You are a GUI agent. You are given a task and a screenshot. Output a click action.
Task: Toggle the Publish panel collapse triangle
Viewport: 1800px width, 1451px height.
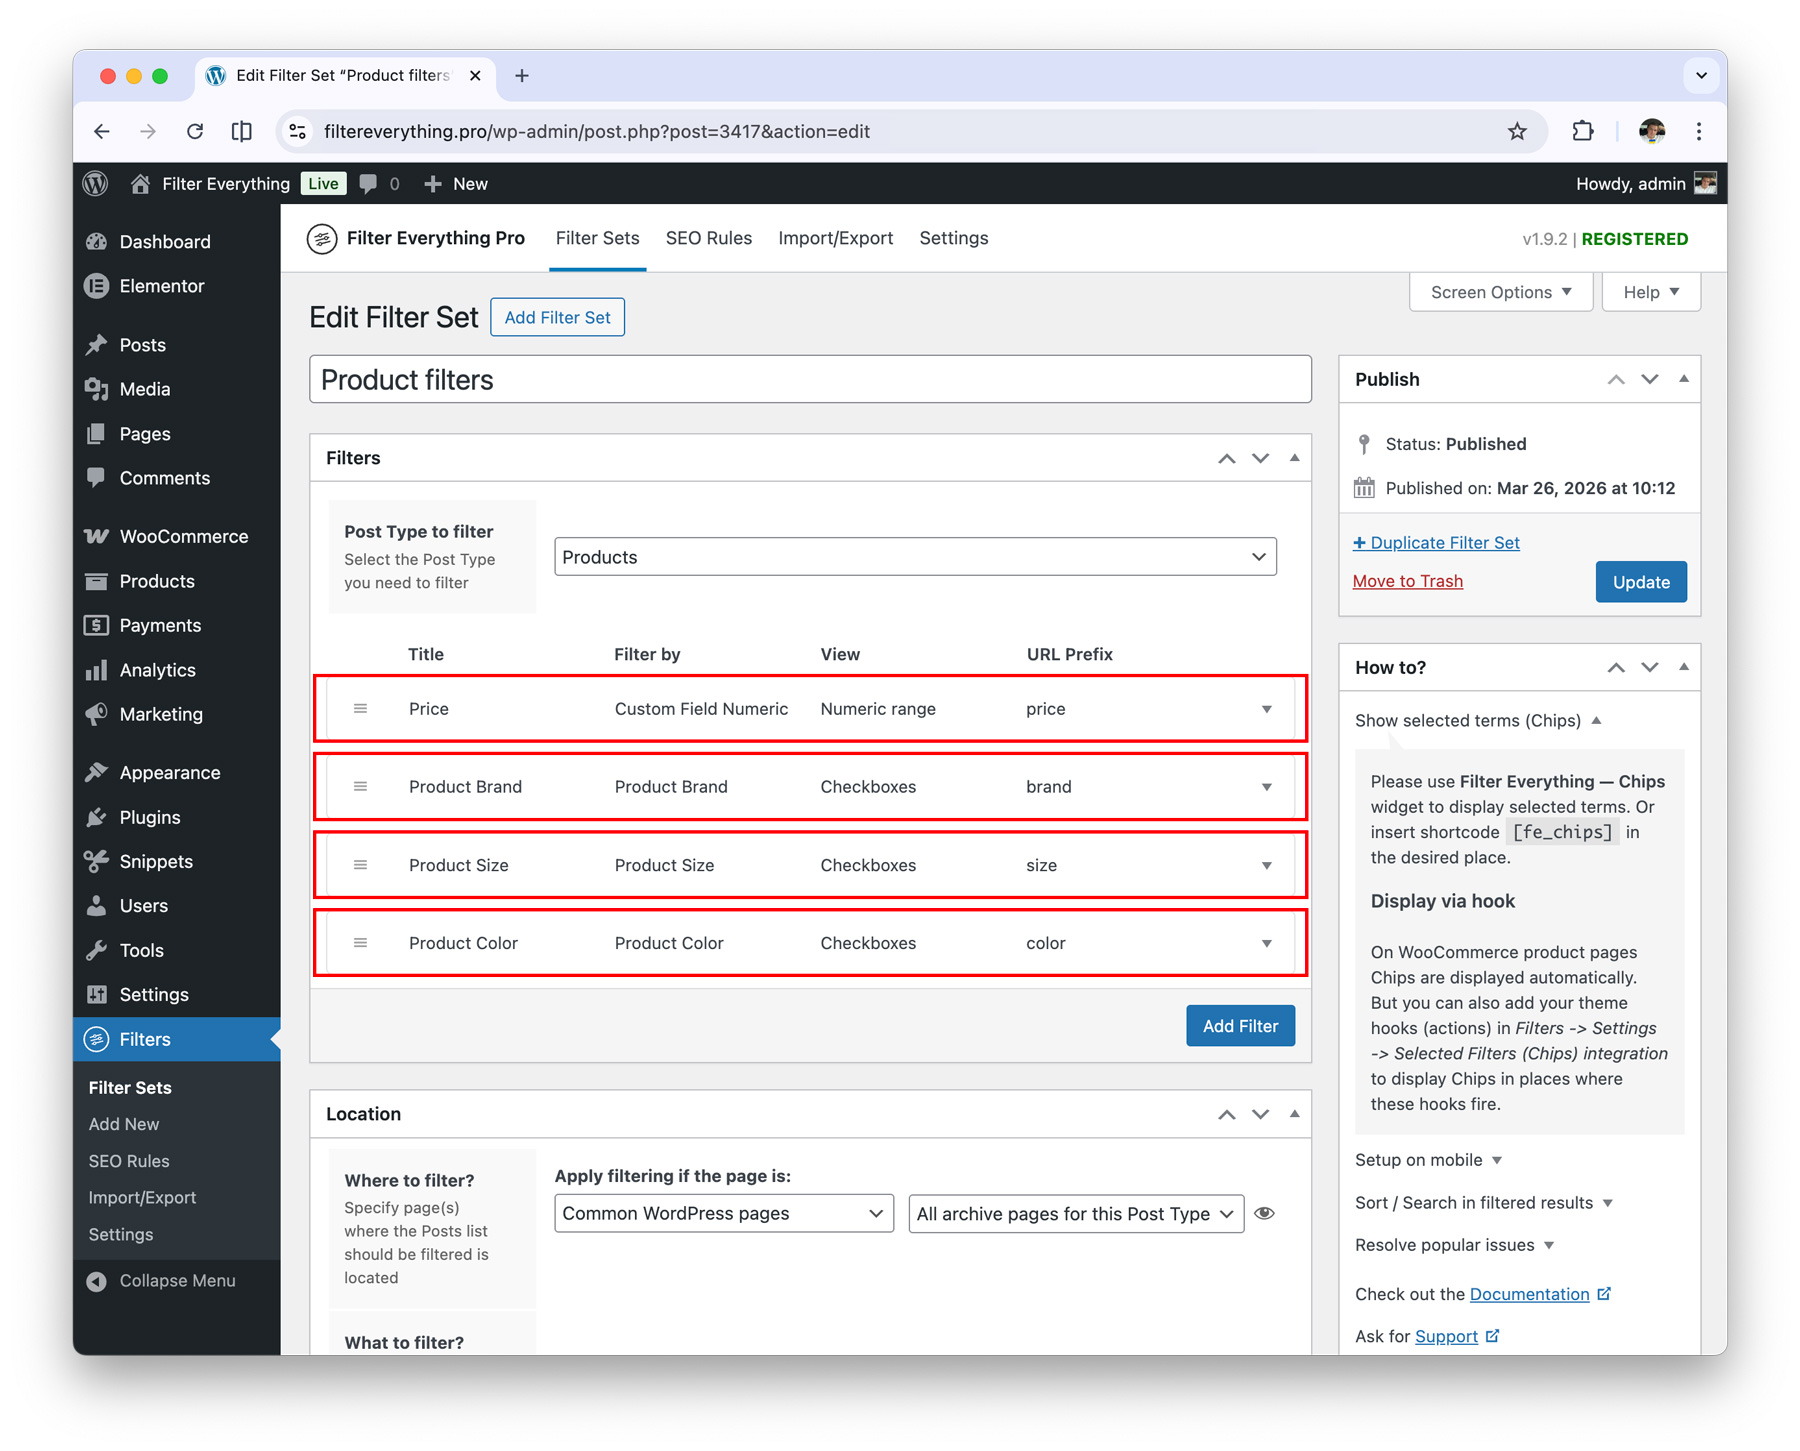coord(1684,379)
